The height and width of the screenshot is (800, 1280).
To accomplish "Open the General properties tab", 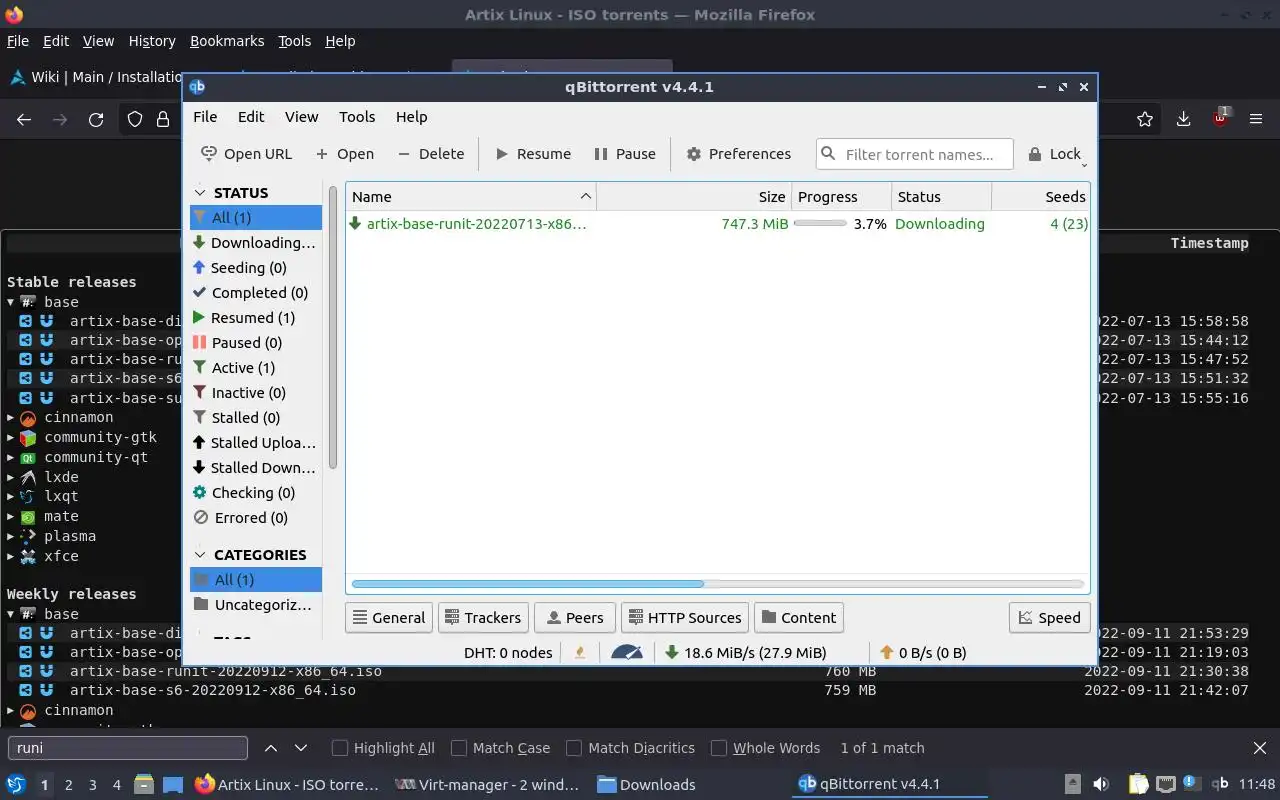I will [x=388, y=618].
